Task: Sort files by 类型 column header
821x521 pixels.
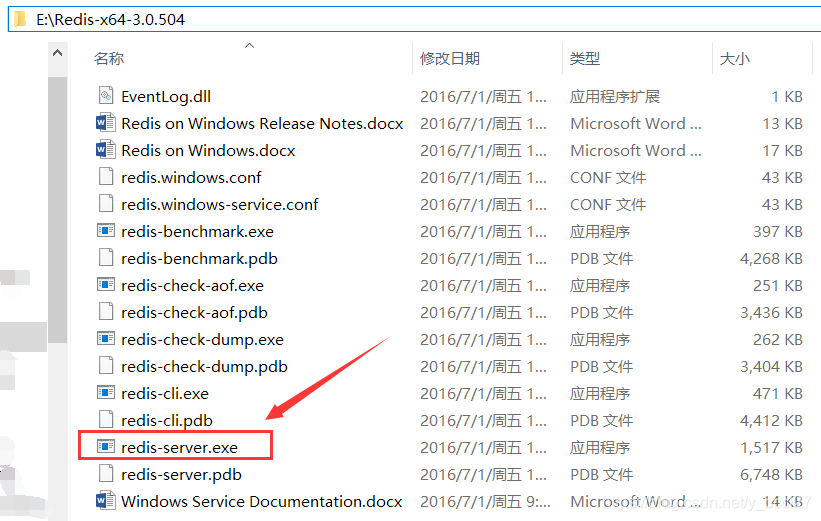Action: coord(585,58)
